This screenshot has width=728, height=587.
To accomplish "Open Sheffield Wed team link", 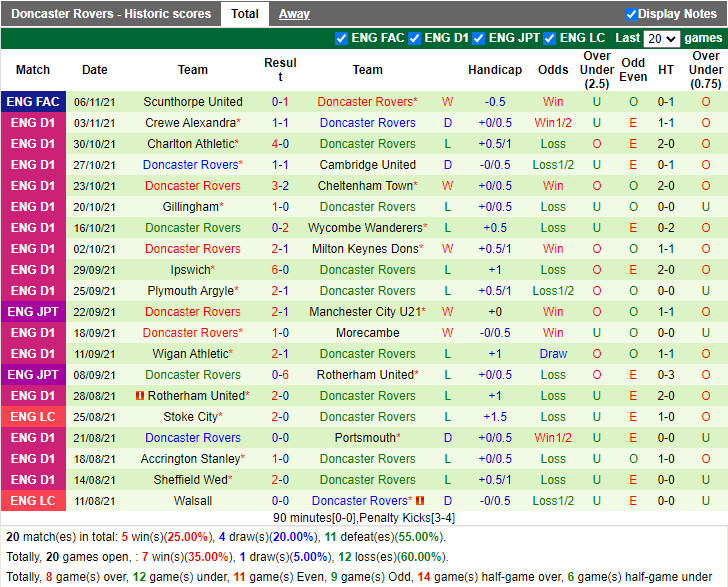I will 190,480.
